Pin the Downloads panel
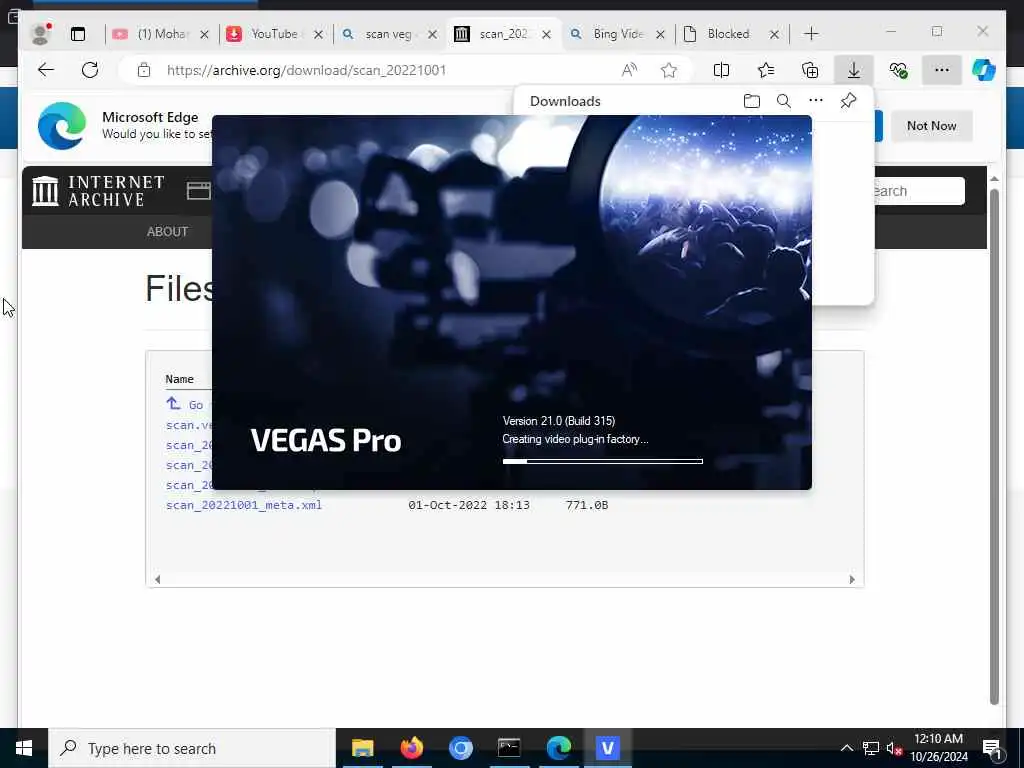 [848, 101]
